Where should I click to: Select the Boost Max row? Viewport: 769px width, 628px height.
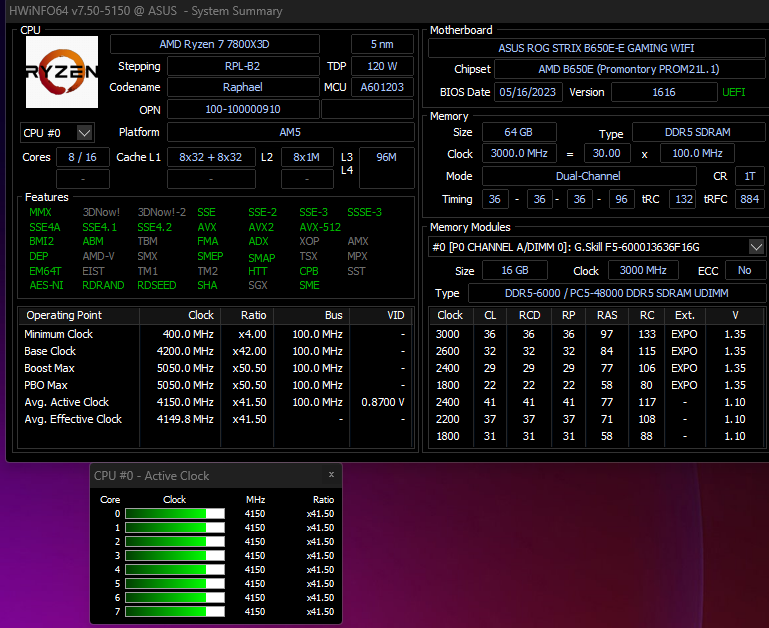pos(216,368)
